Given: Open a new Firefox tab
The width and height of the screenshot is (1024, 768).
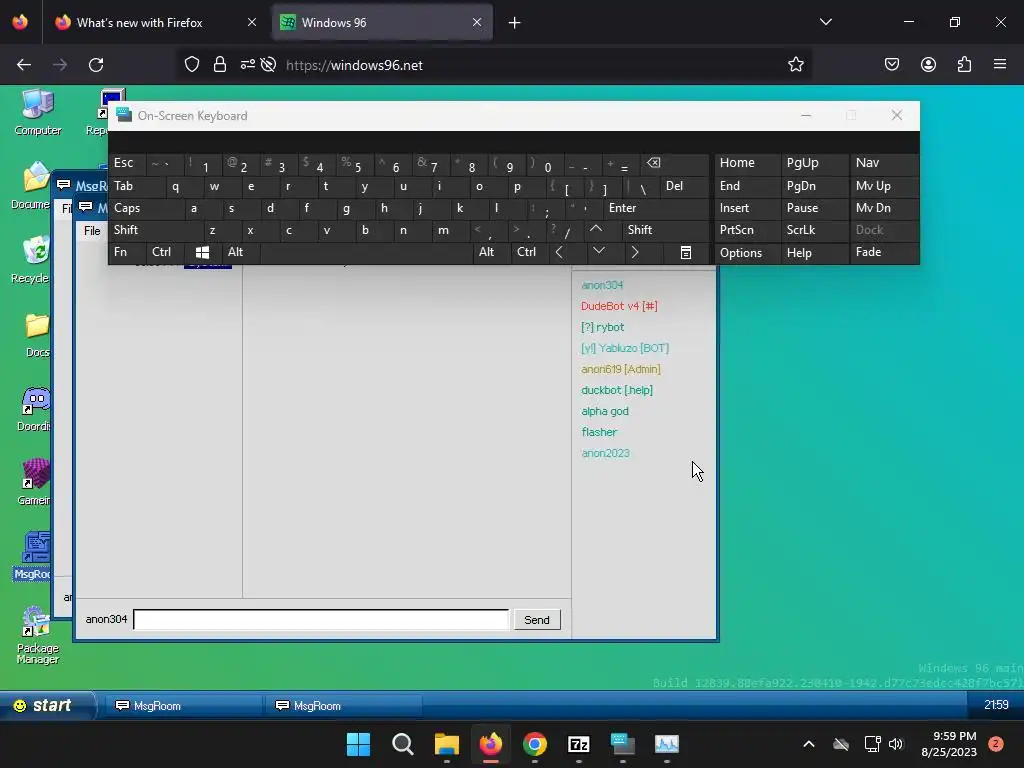Looking at the screenshot, I should (x=515, y=22).
